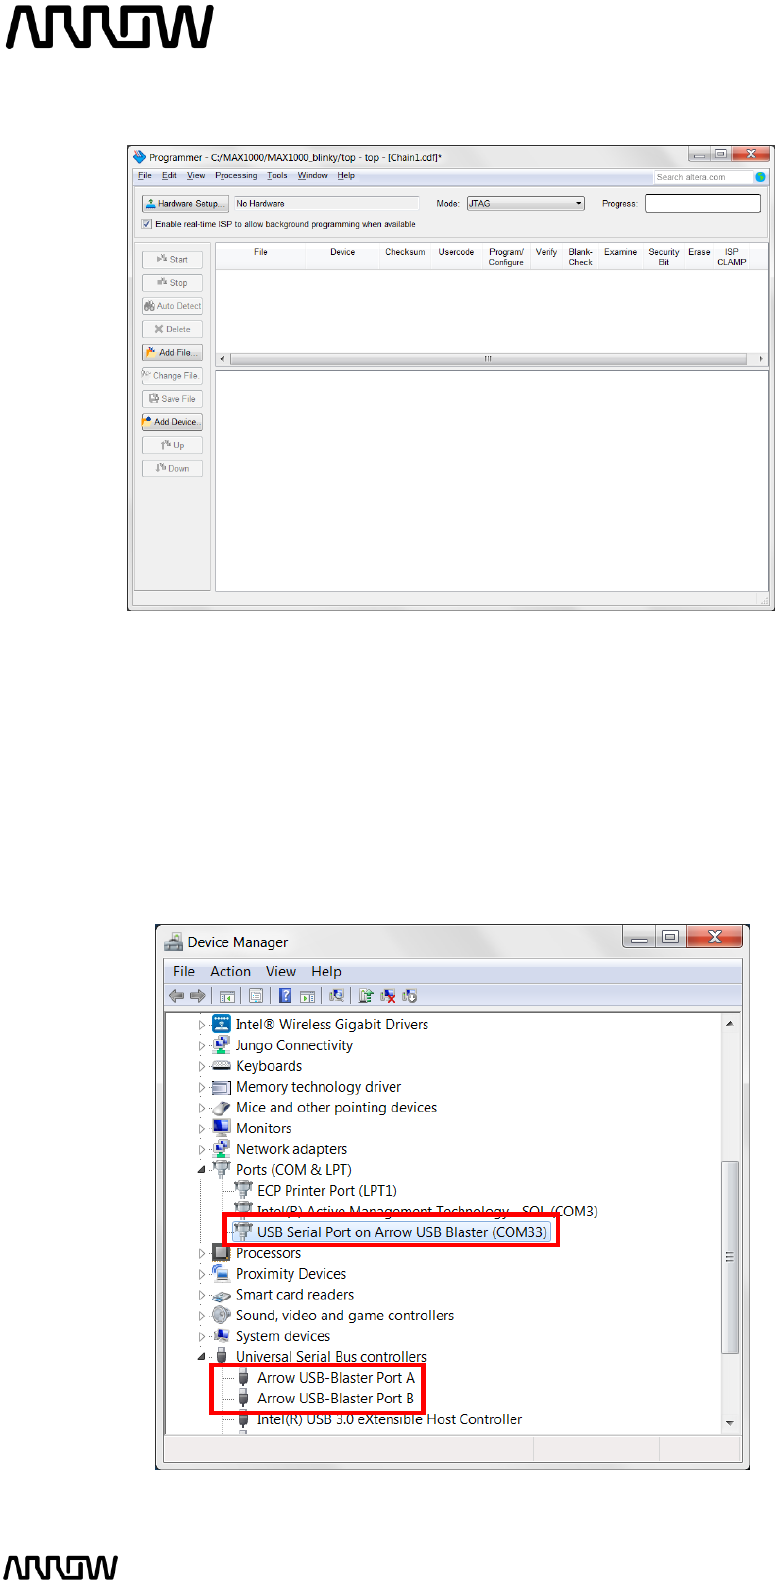Click the Processors category icon

point(221,1253)
